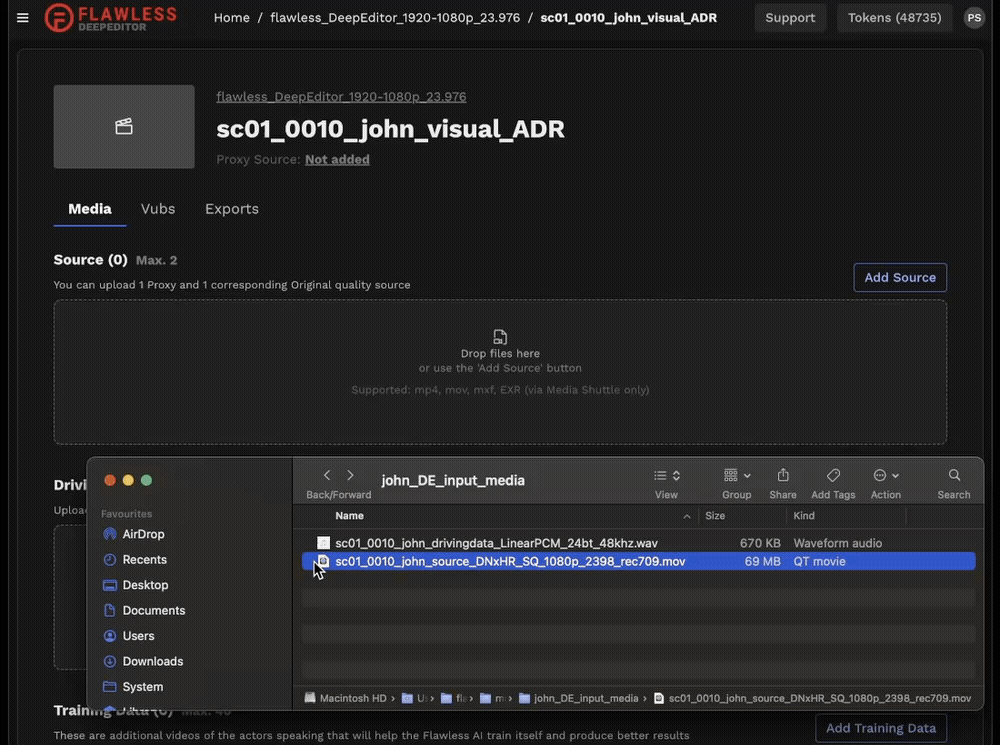Click Macintosh HD in path bar
This screenshot has width=1000, height=745.
tap(346, 698)
